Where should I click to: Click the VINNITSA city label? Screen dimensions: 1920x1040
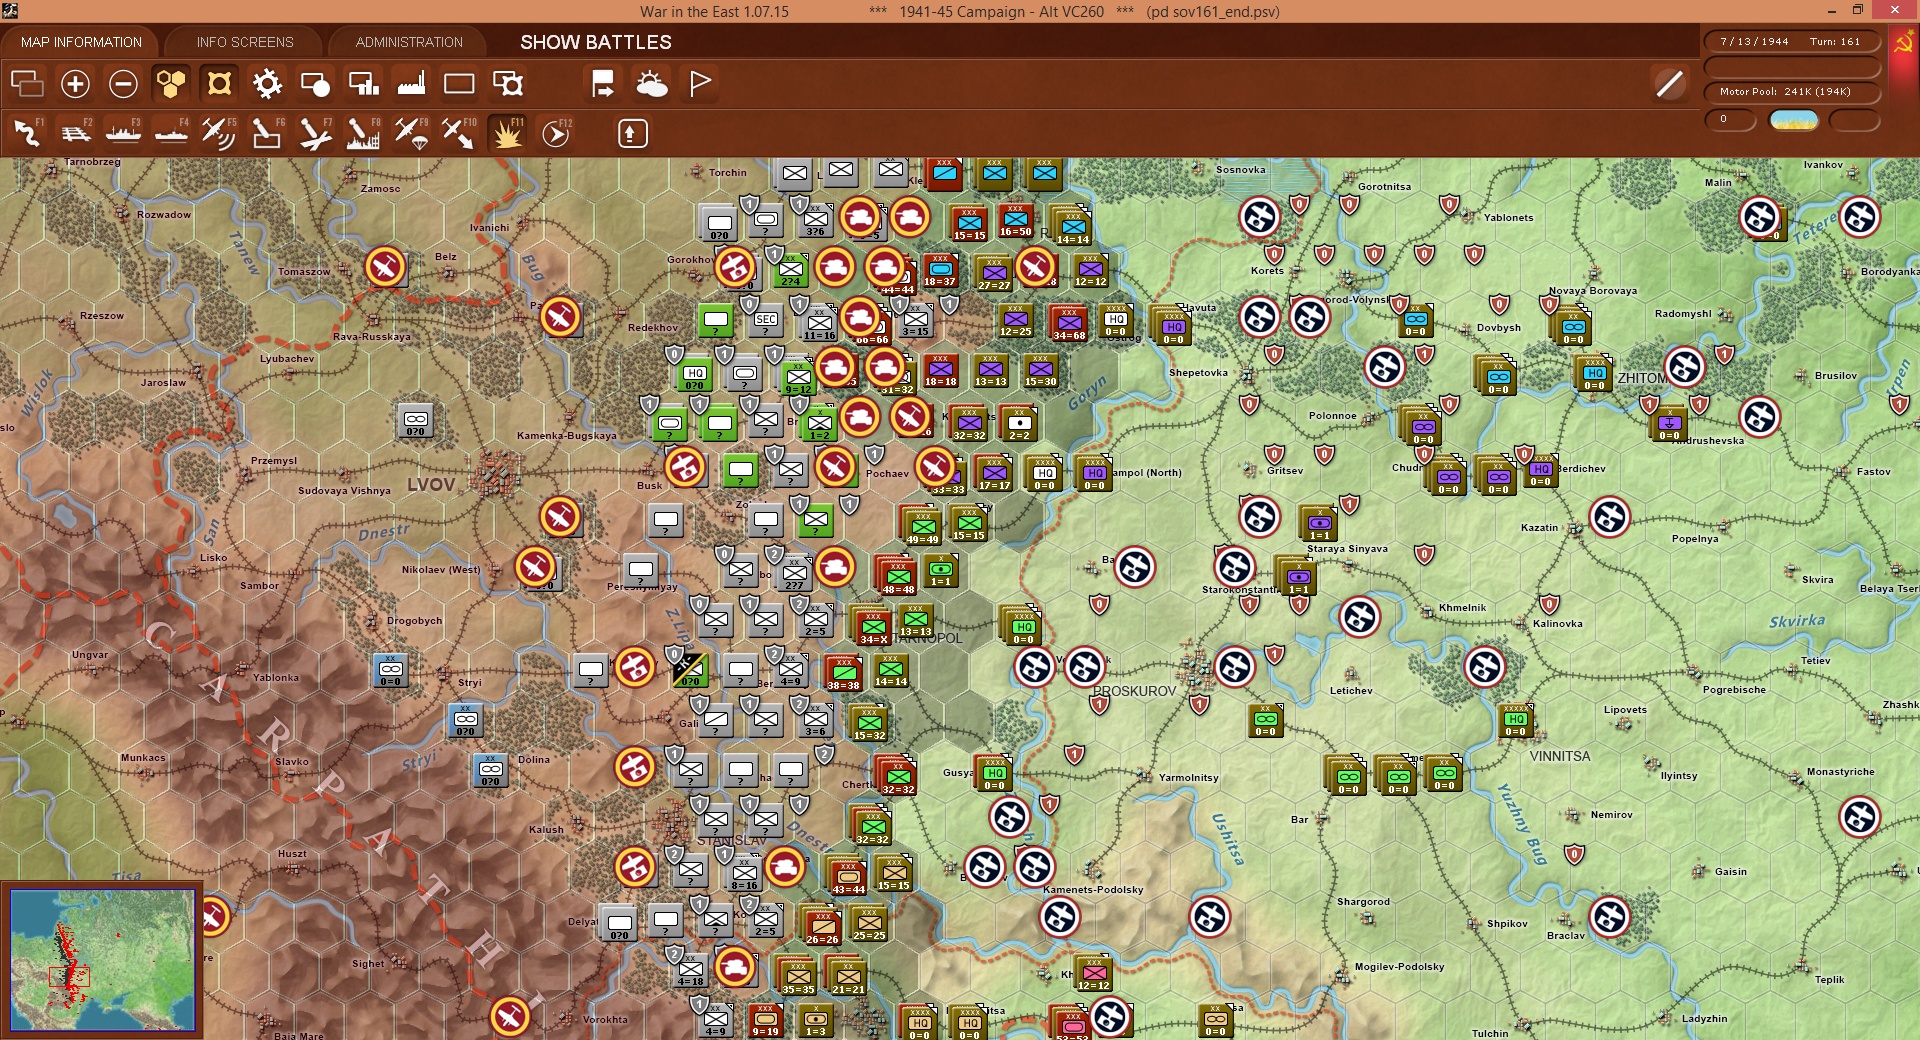1559,756
